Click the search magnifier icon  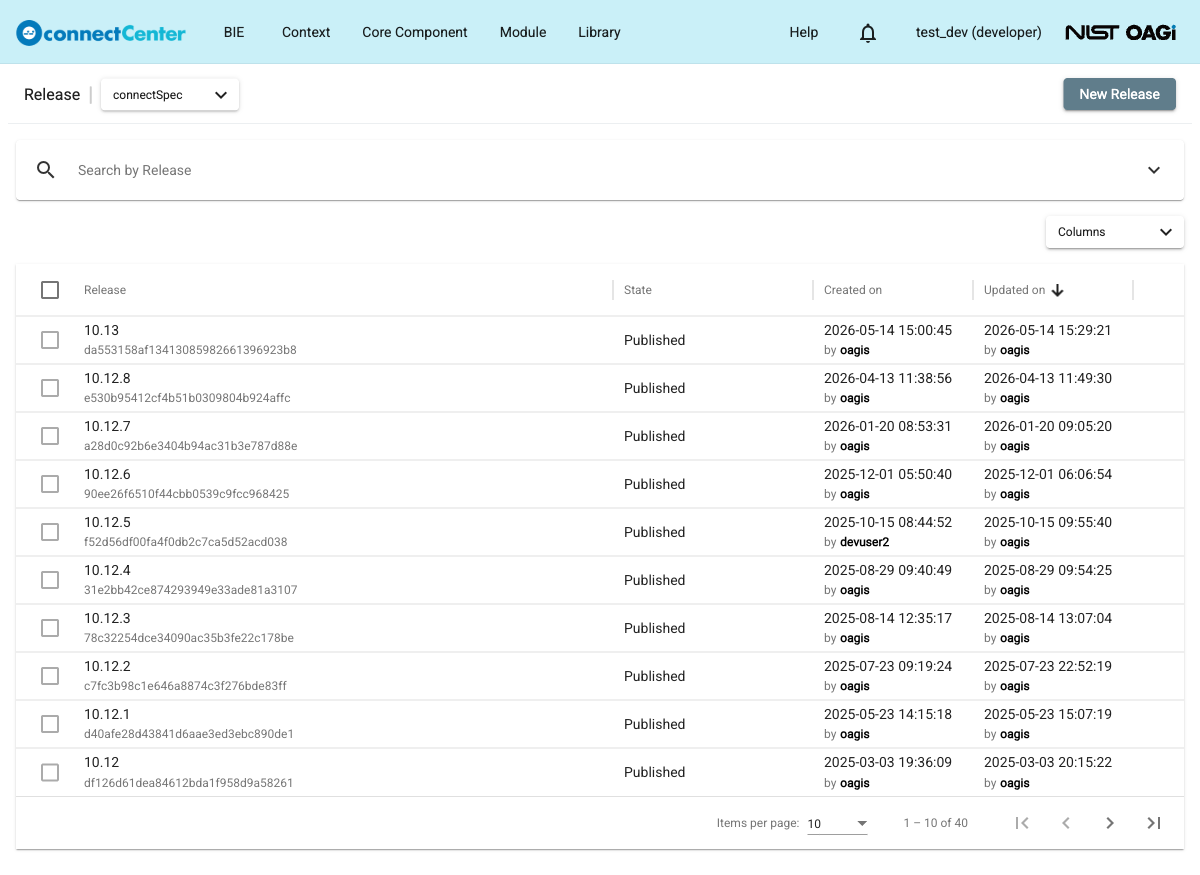pos(46,170)
